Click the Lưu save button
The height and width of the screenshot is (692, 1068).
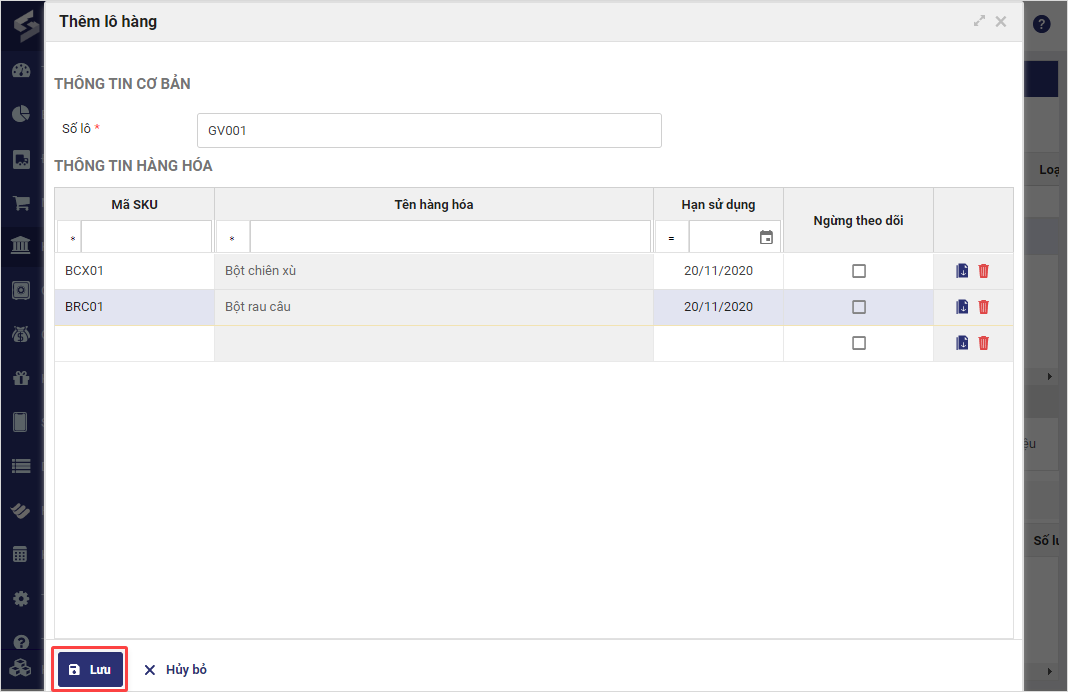point(90,669)
